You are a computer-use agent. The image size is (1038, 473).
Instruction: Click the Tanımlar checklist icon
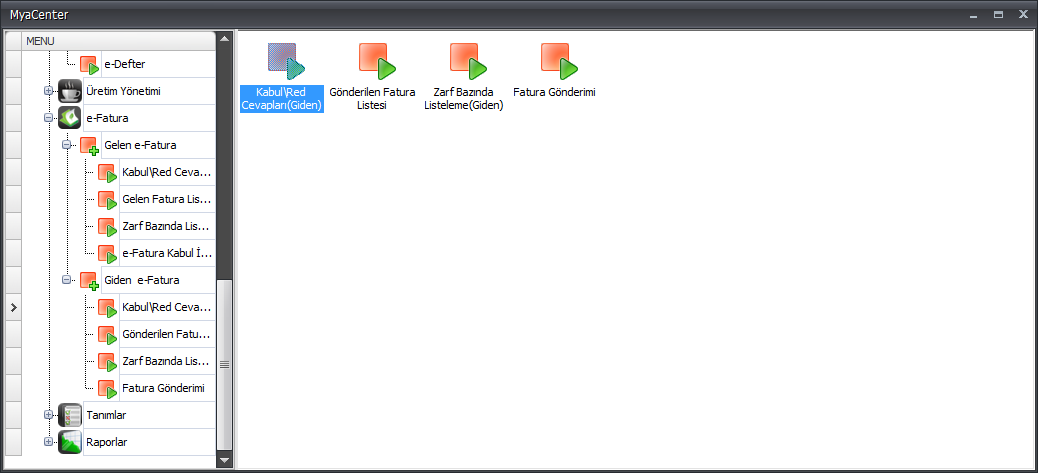70,415
